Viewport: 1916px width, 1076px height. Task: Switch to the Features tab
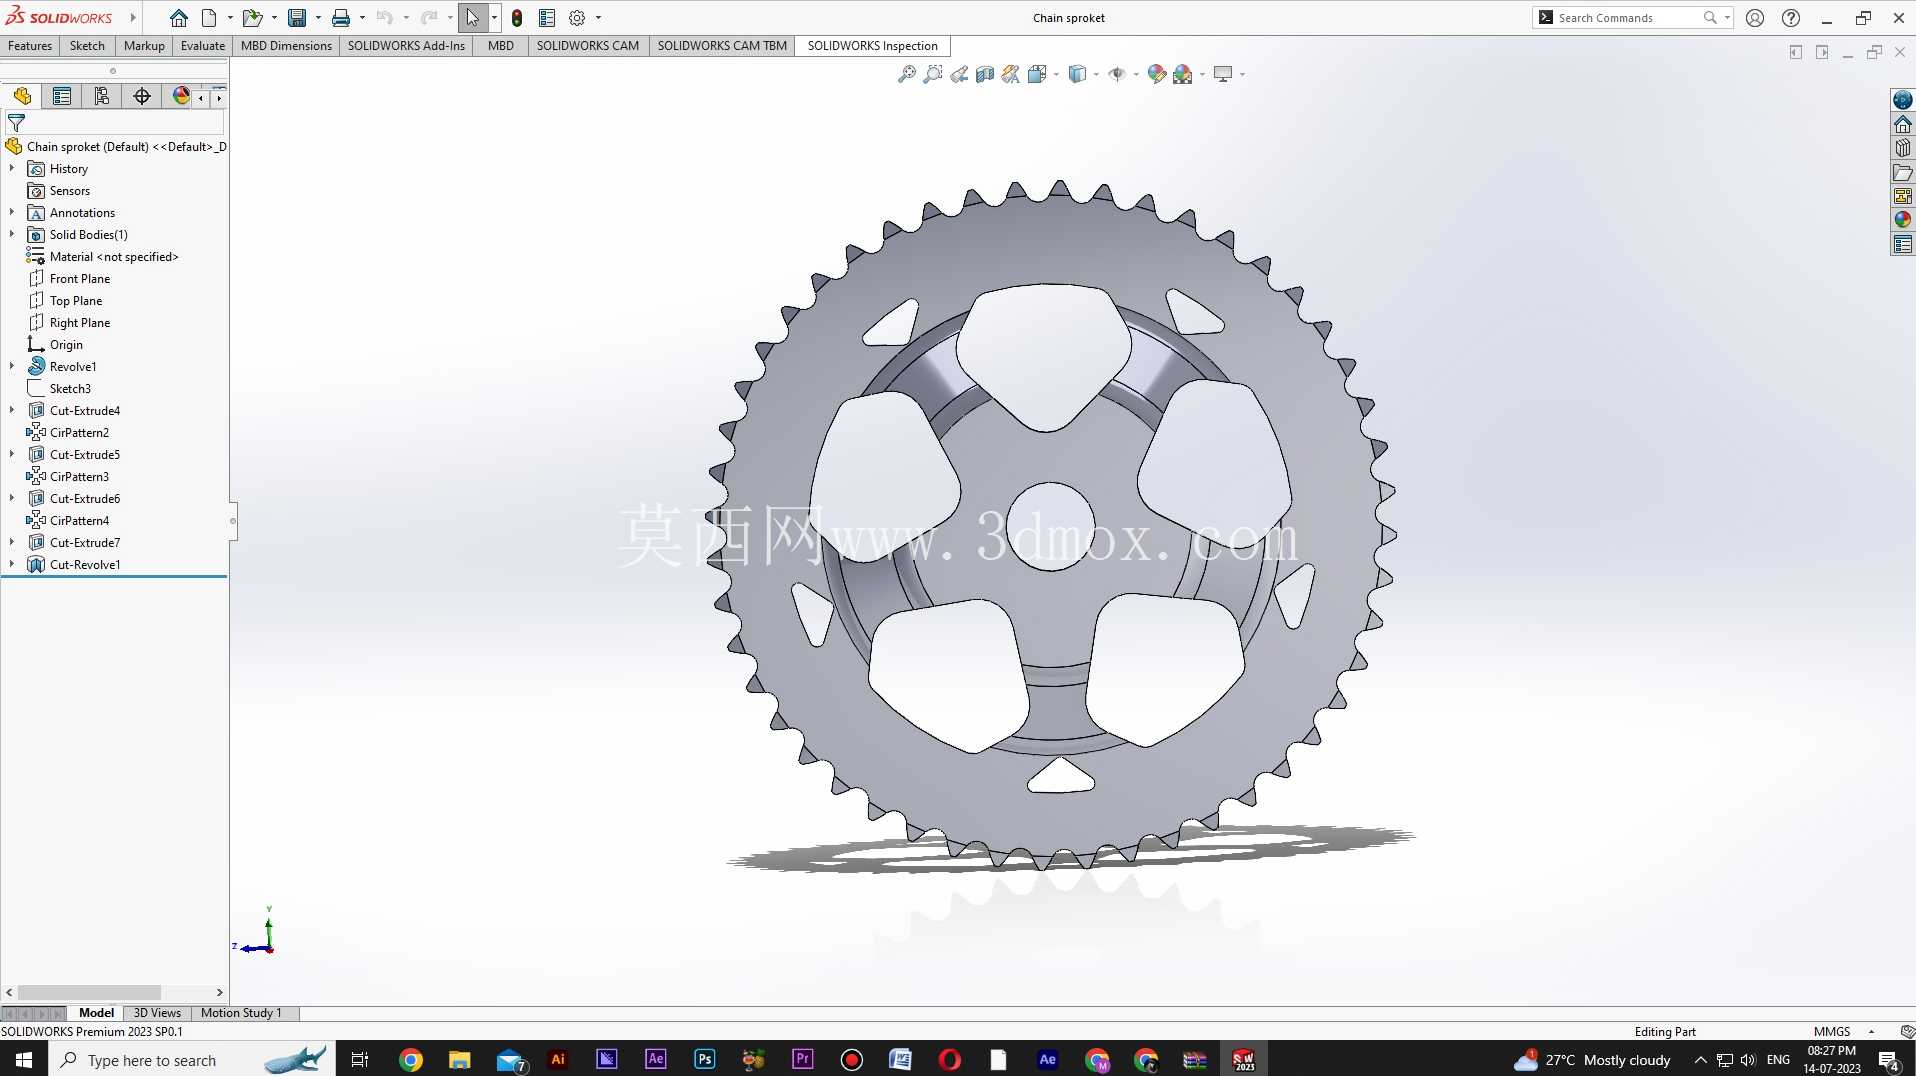30,46
